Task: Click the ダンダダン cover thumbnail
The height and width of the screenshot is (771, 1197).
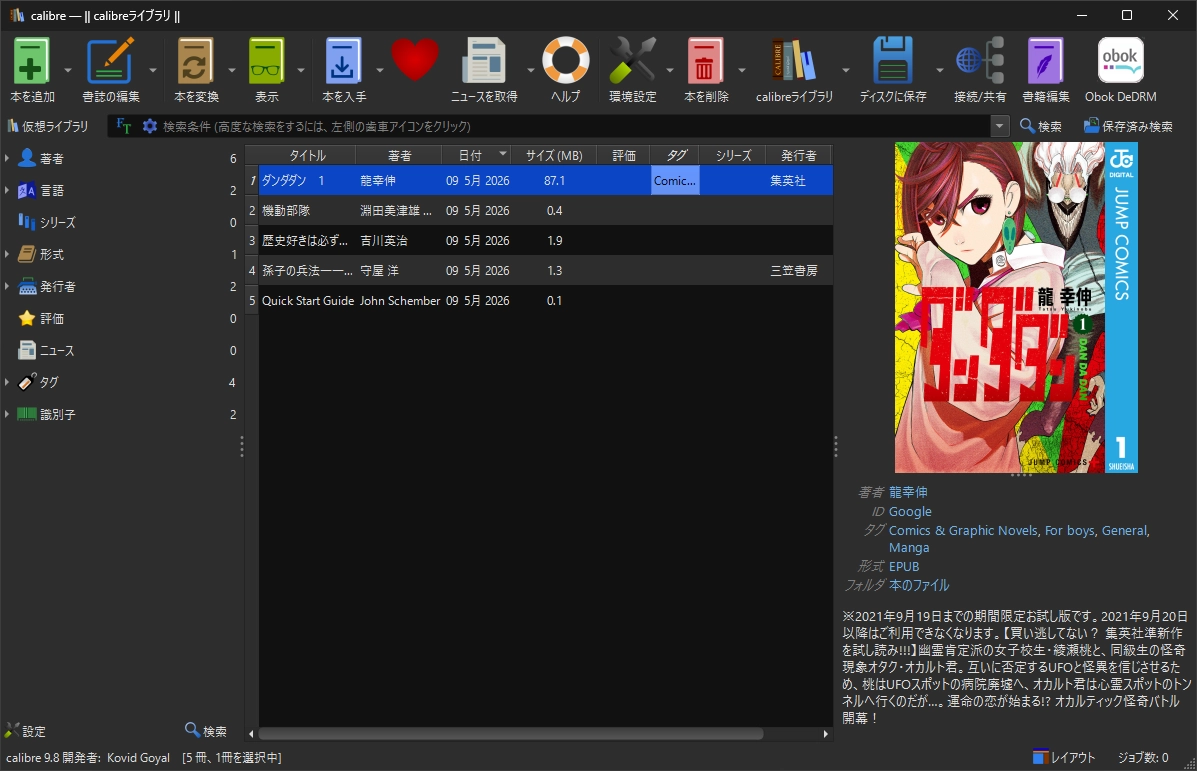Action: coord(1016,307)
